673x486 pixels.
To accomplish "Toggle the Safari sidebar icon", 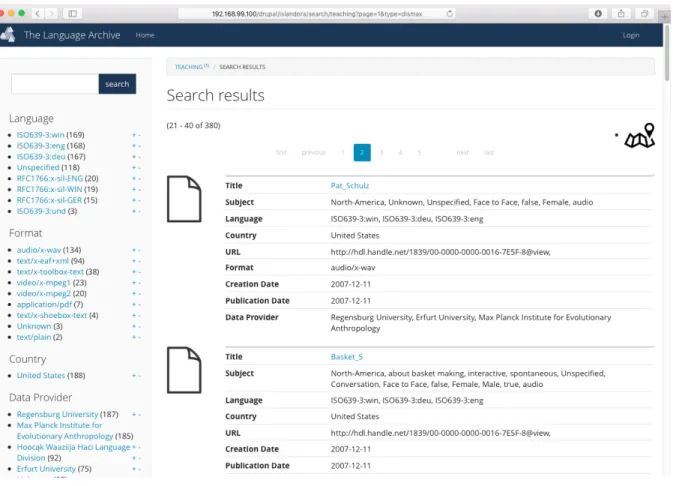I will pyautogui.click(x=73, y=14).
